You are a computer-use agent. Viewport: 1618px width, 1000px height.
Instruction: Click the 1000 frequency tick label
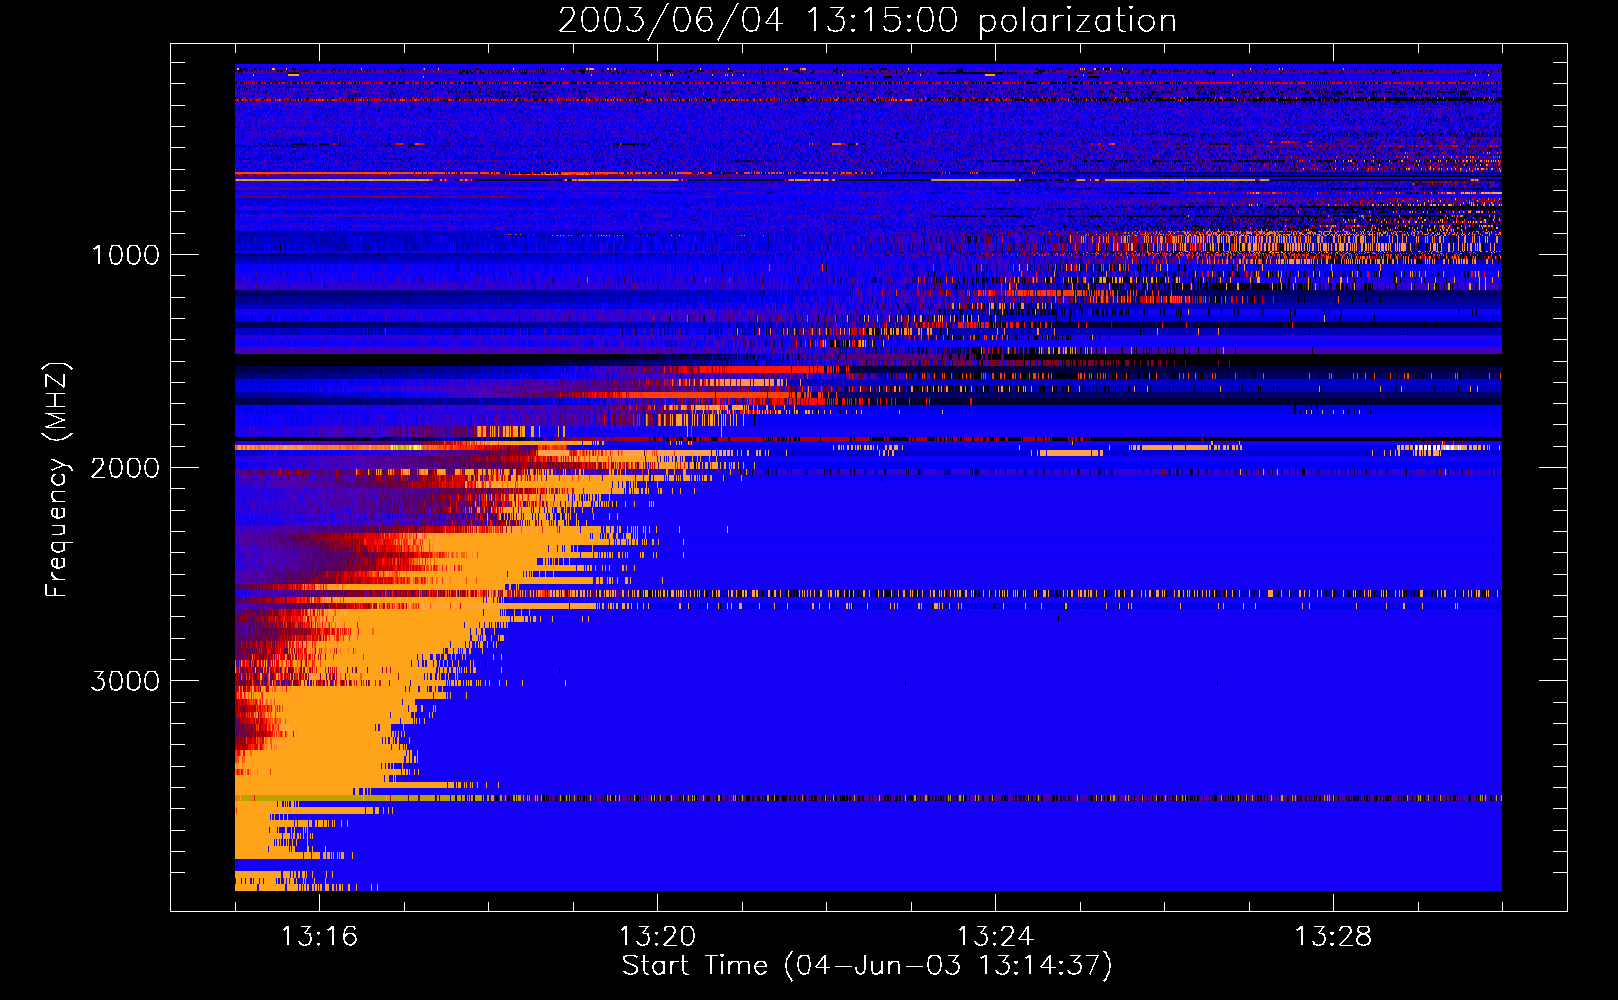click(x=125, y=255)
